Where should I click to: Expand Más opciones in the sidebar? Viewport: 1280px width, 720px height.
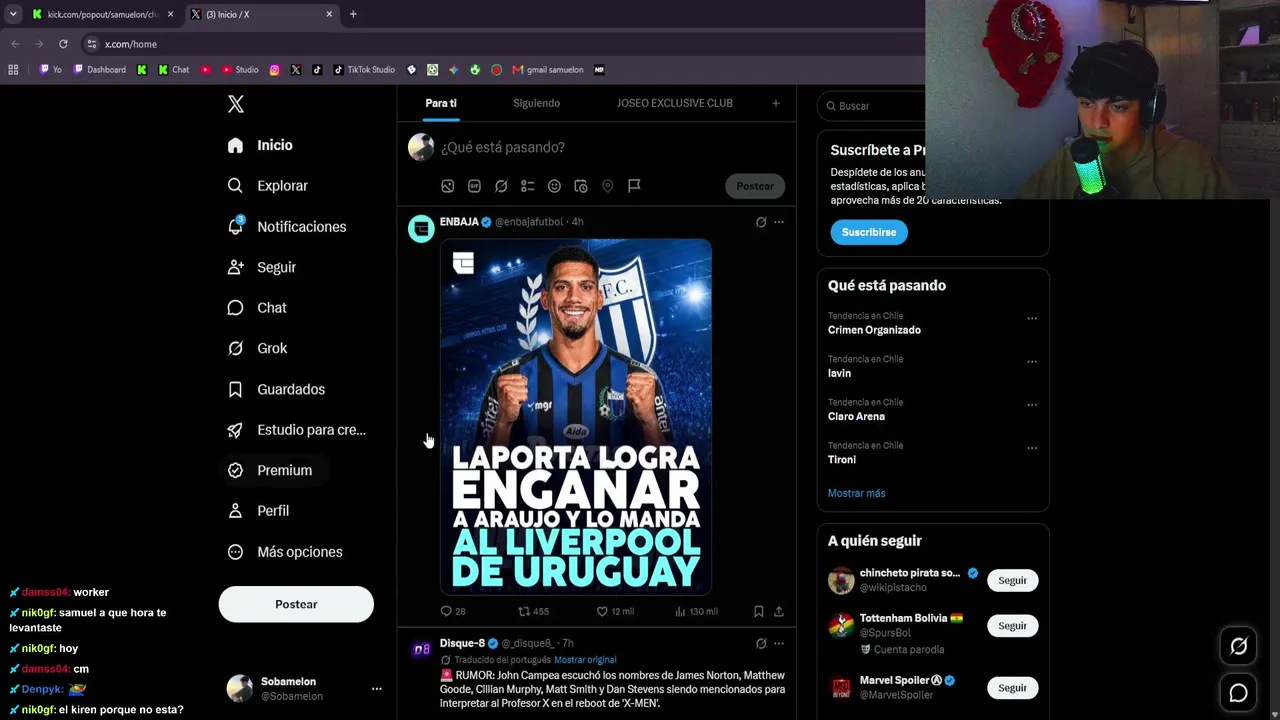[x=285, y=552]
